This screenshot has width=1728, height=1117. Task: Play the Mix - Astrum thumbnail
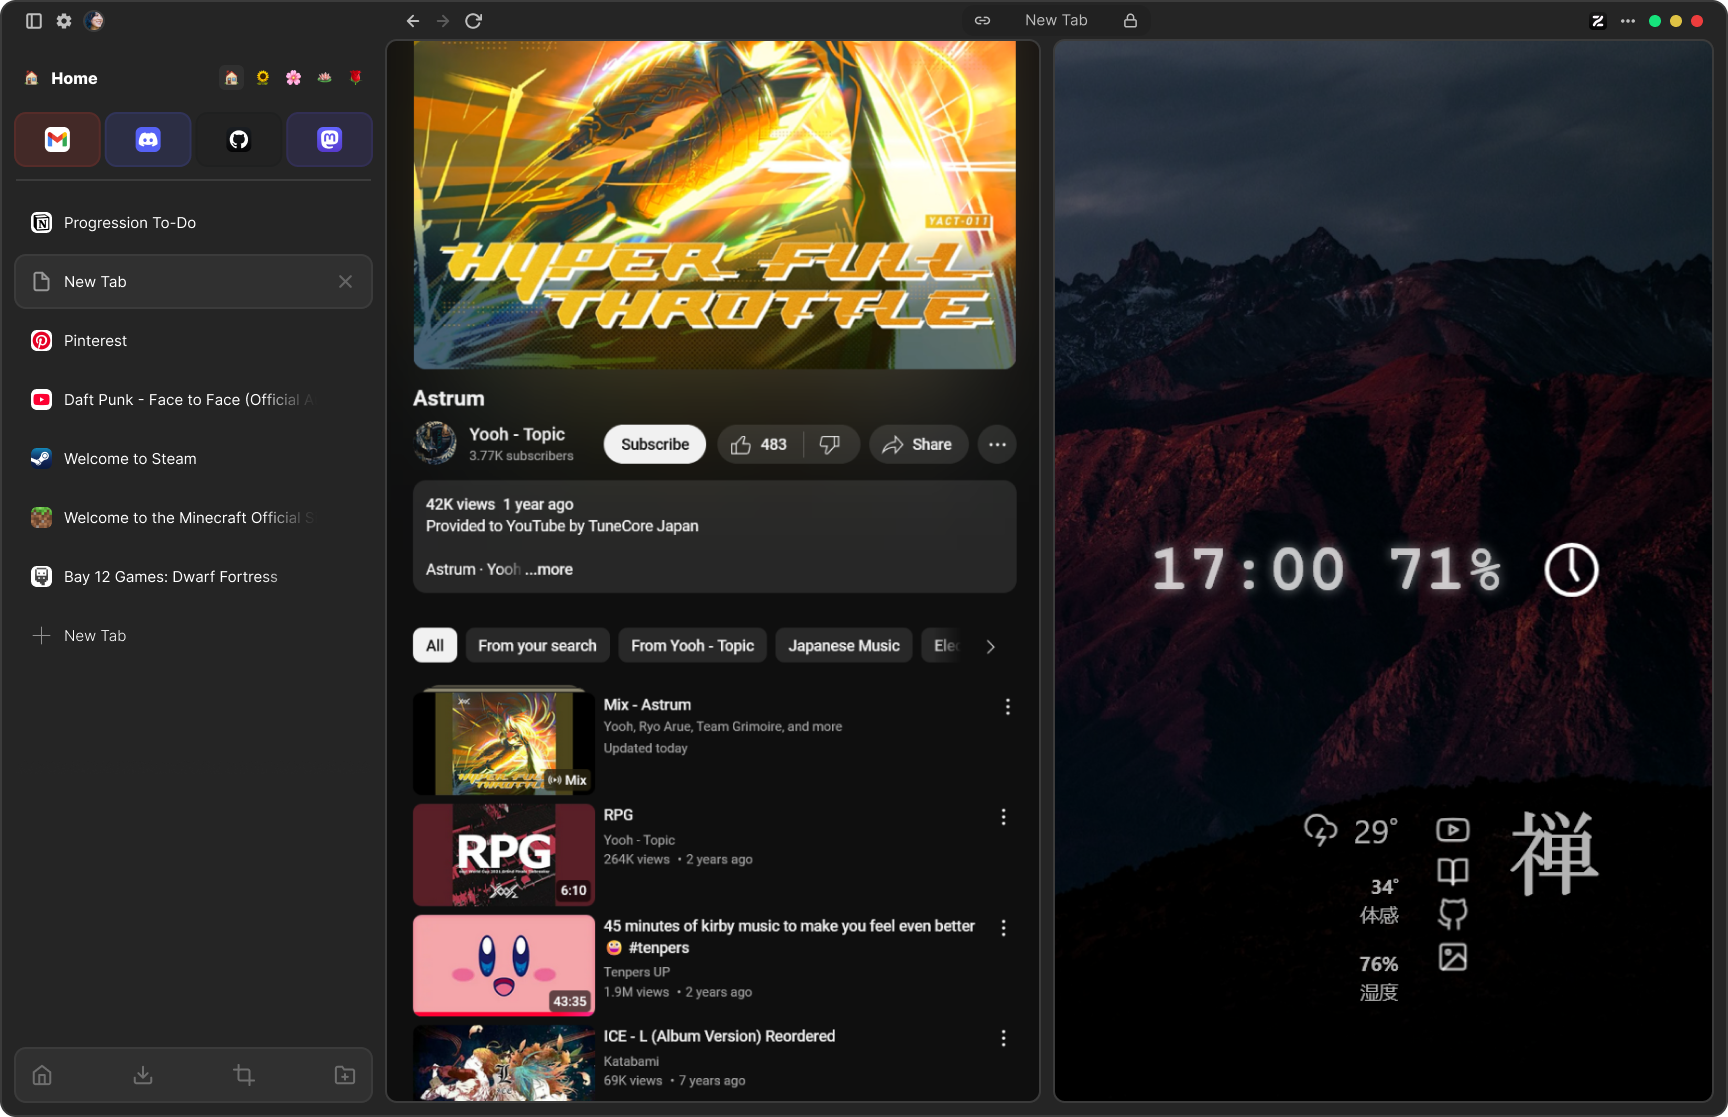504,742
